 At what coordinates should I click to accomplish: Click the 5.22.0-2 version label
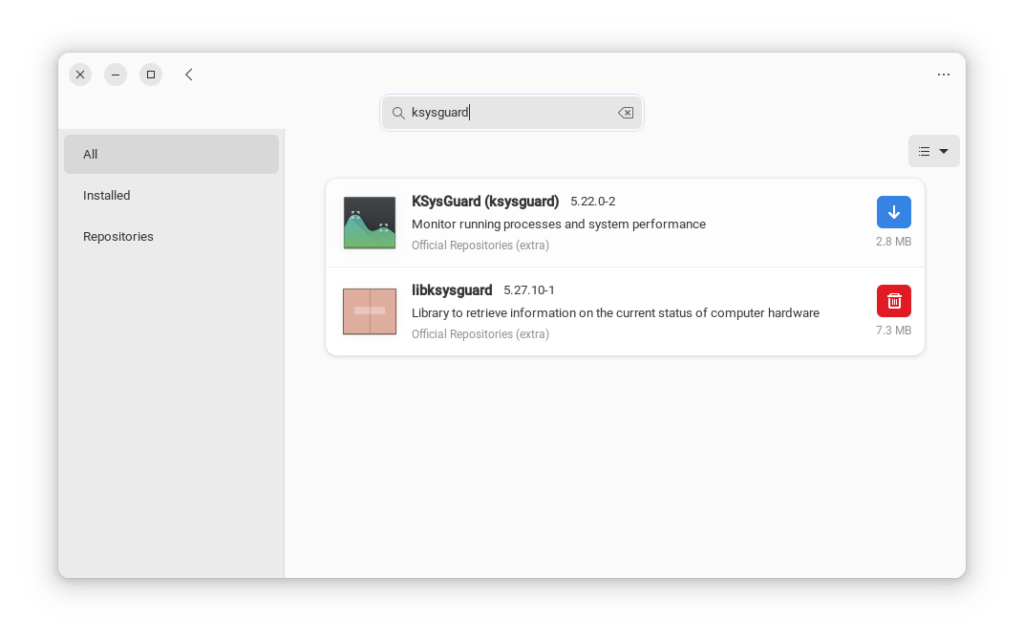593,202
